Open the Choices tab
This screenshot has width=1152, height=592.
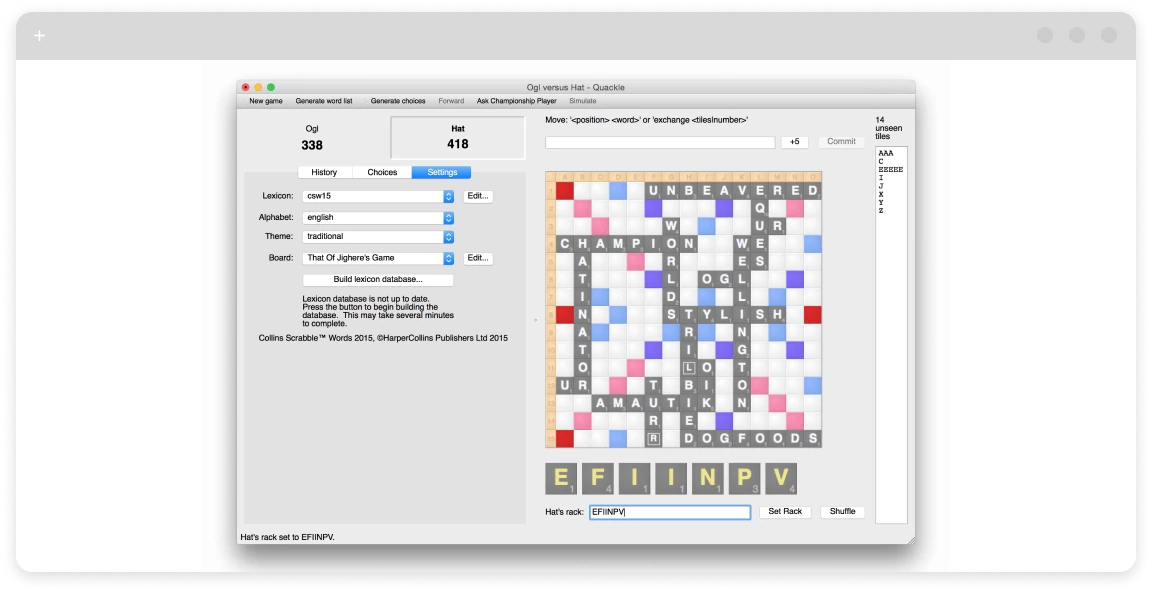(382, 172)
